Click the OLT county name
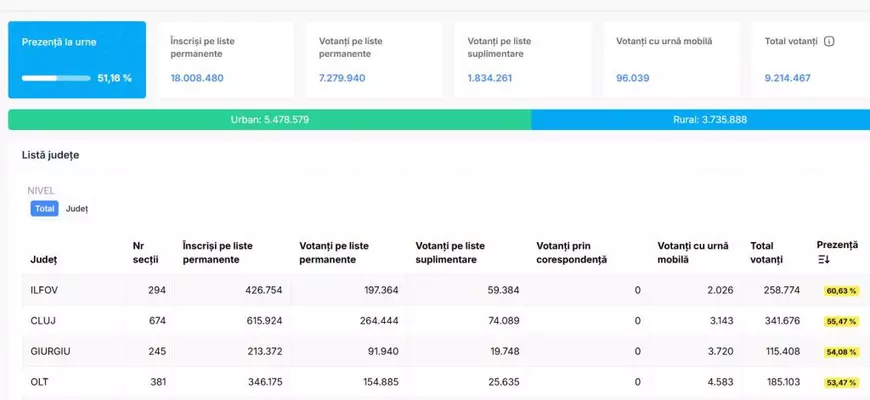Screen dimensions: 870x400 (x=40, y=382)
